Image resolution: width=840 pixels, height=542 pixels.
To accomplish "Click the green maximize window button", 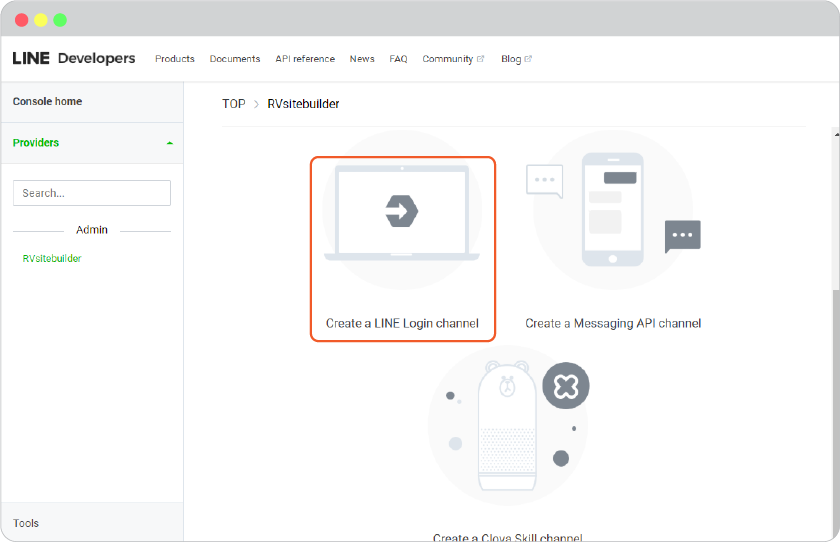I will coord(60,20).
